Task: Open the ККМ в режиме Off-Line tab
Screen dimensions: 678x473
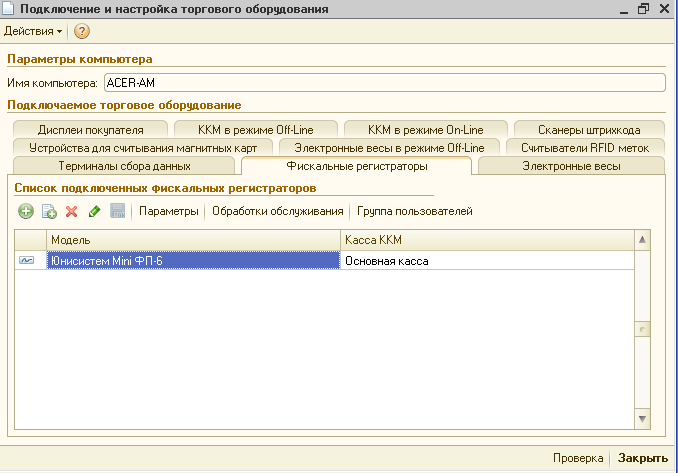Action: (254, 129)
